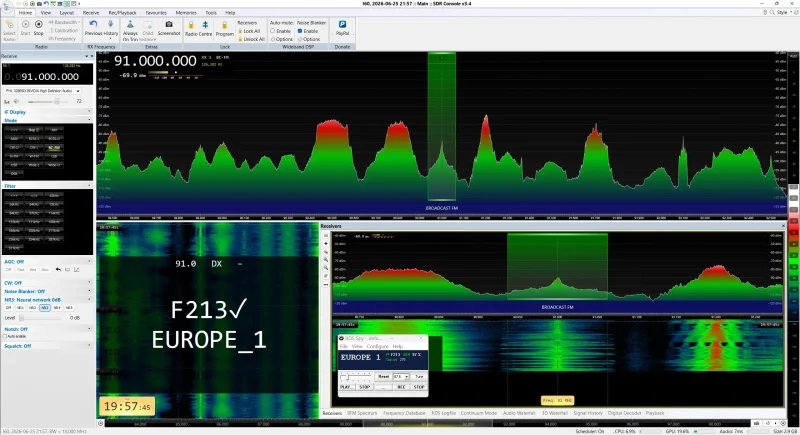This screenshot has height=435, width=800.
Task: Open Configure menu in RDS Spy
Action: tap(378, 346)
